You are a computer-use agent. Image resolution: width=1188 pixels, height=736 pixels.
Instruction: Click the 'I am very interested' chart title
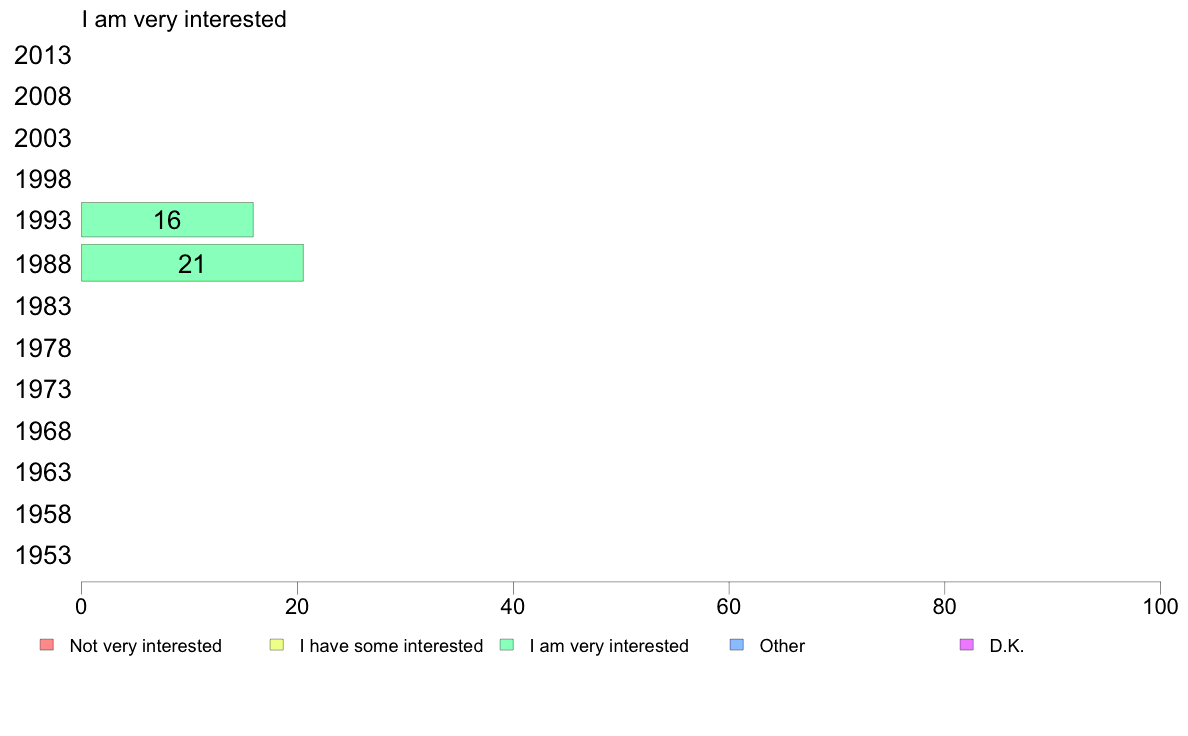pyautogui.click(x=184, y=19)
